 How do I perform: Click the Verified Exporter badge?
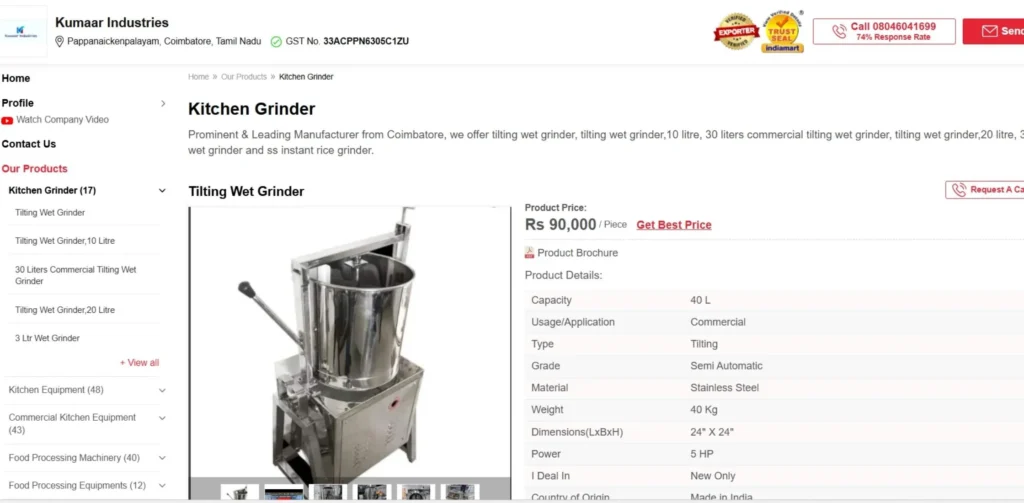(735, 31)
